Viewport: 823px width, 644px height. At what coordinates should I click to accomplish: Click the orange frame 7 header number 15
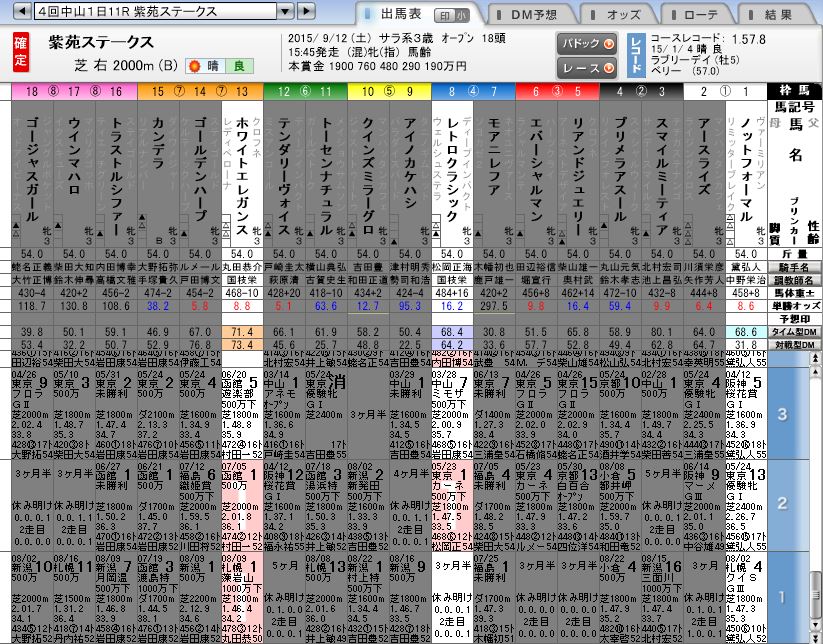coord(158,91)
